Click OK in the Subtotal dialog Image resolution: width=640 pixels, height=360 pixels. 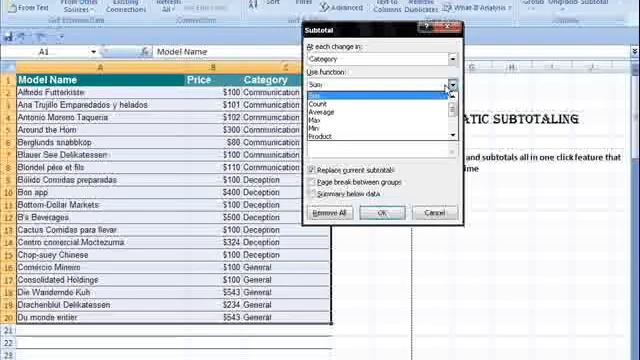coord(382,213)
